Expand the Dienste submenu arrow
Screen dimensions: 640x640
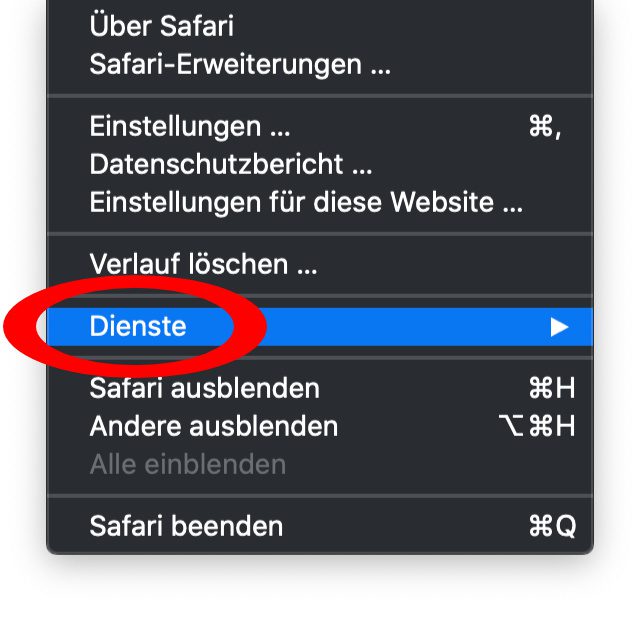tap(560, 327)
